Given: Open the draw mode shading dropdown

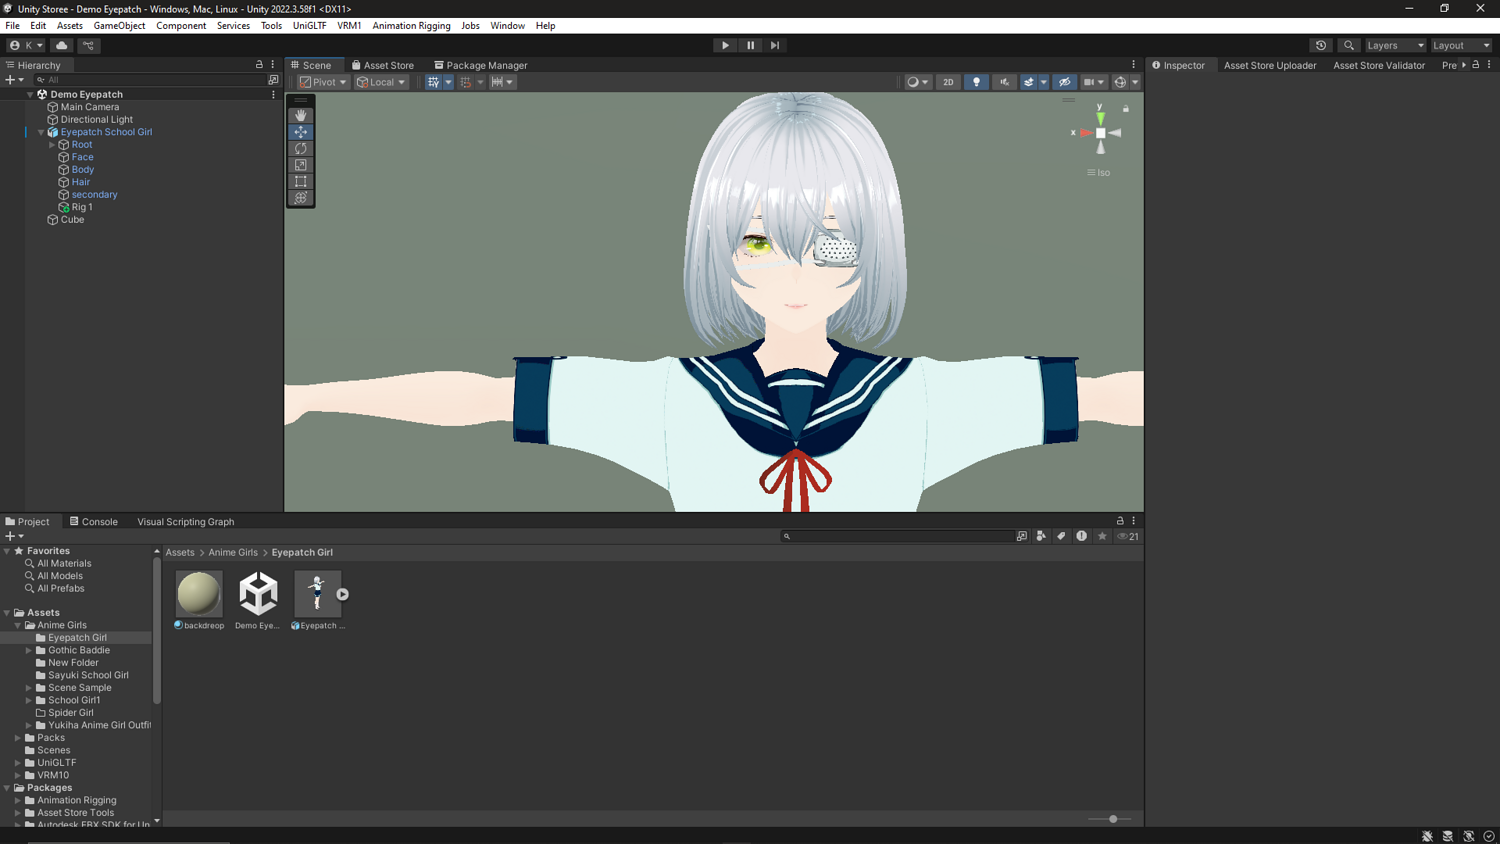Looking at the screenshot, I should (x=917, y=82).
